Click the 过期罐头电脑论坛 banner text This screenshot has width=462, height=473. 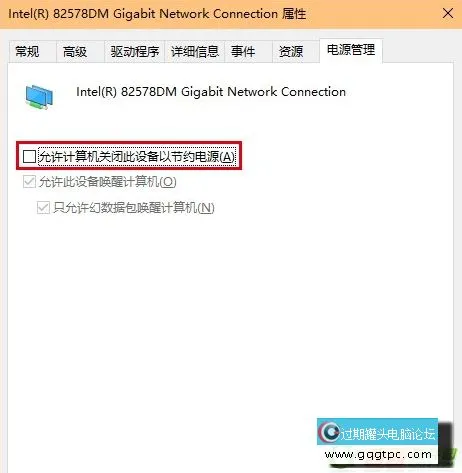tap(388, 434)
